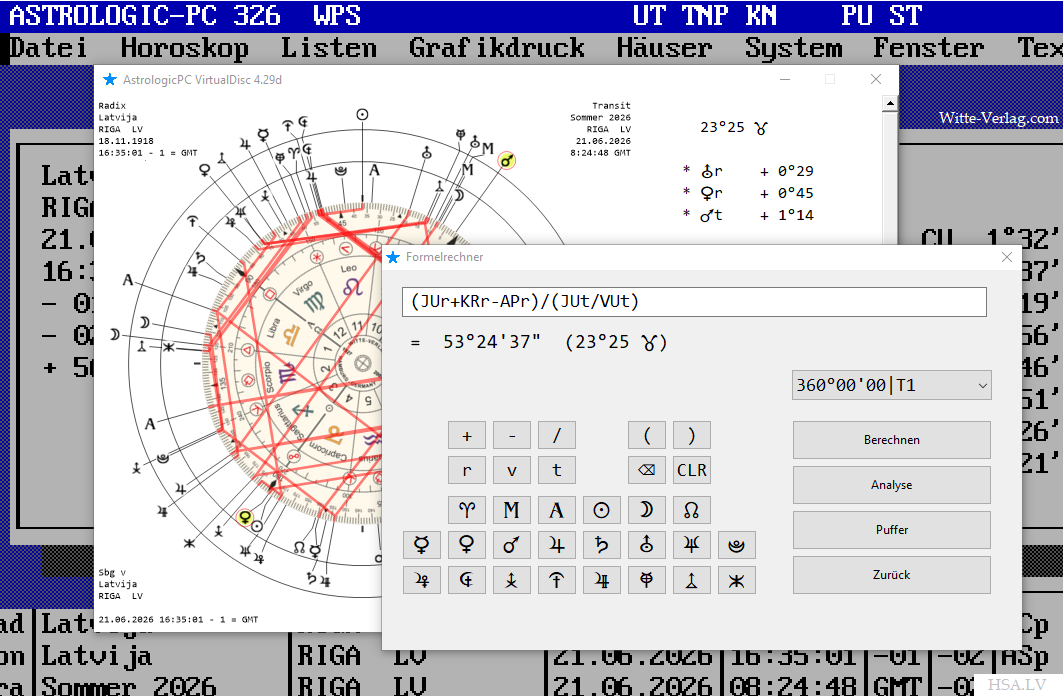Open the Häuser menu
The width and height of the screenshot is (1063, 696).
point(664,48)
